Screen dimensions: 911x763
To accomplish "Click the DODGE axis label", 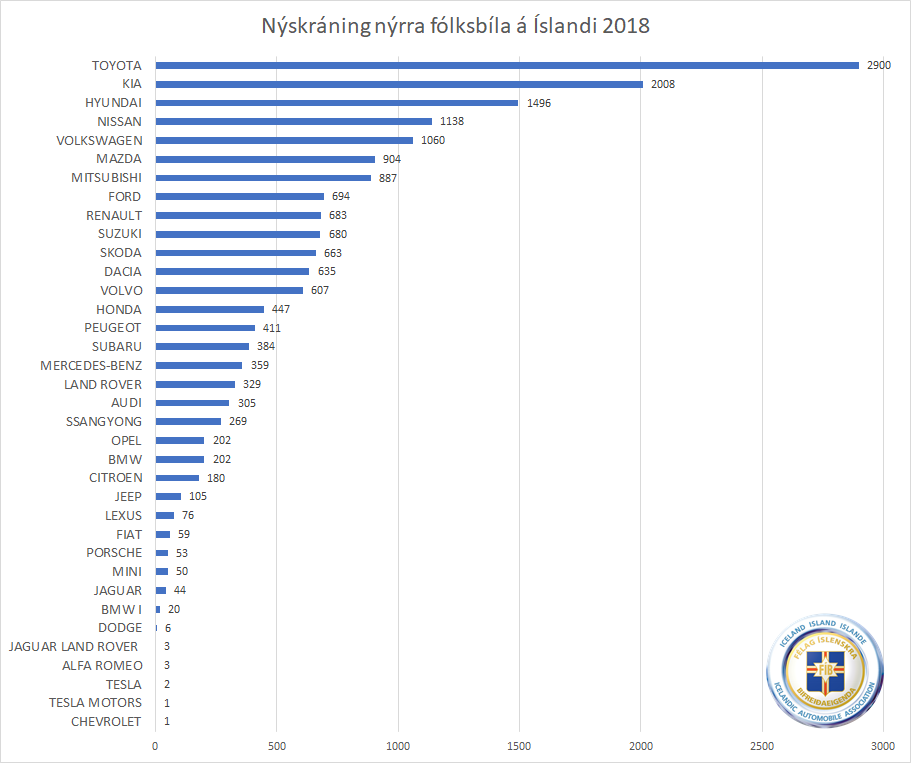I will tap(120, 628).
